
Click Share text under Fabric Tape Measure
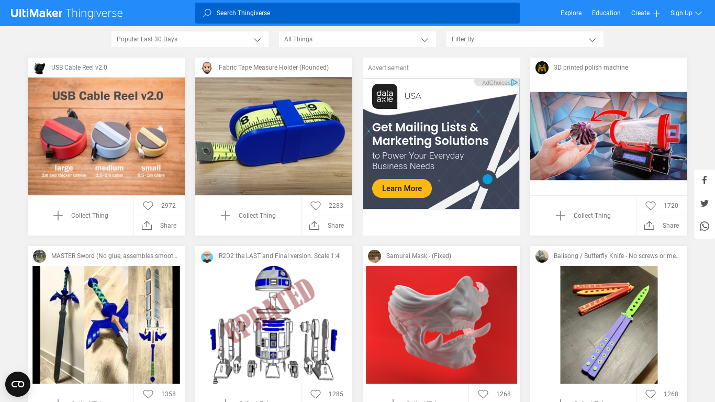pyautogui.click(x=336, y=225)
